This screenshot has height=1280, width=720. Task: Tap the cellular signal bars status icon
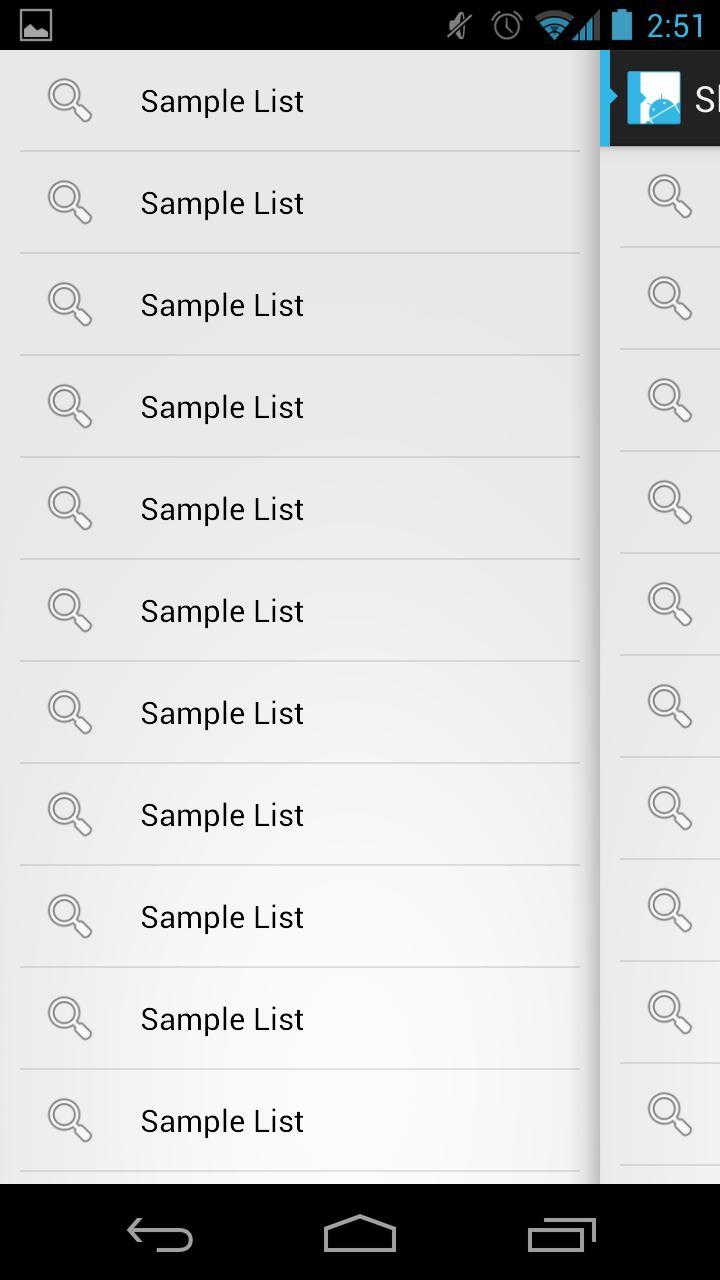pos(587,25)
